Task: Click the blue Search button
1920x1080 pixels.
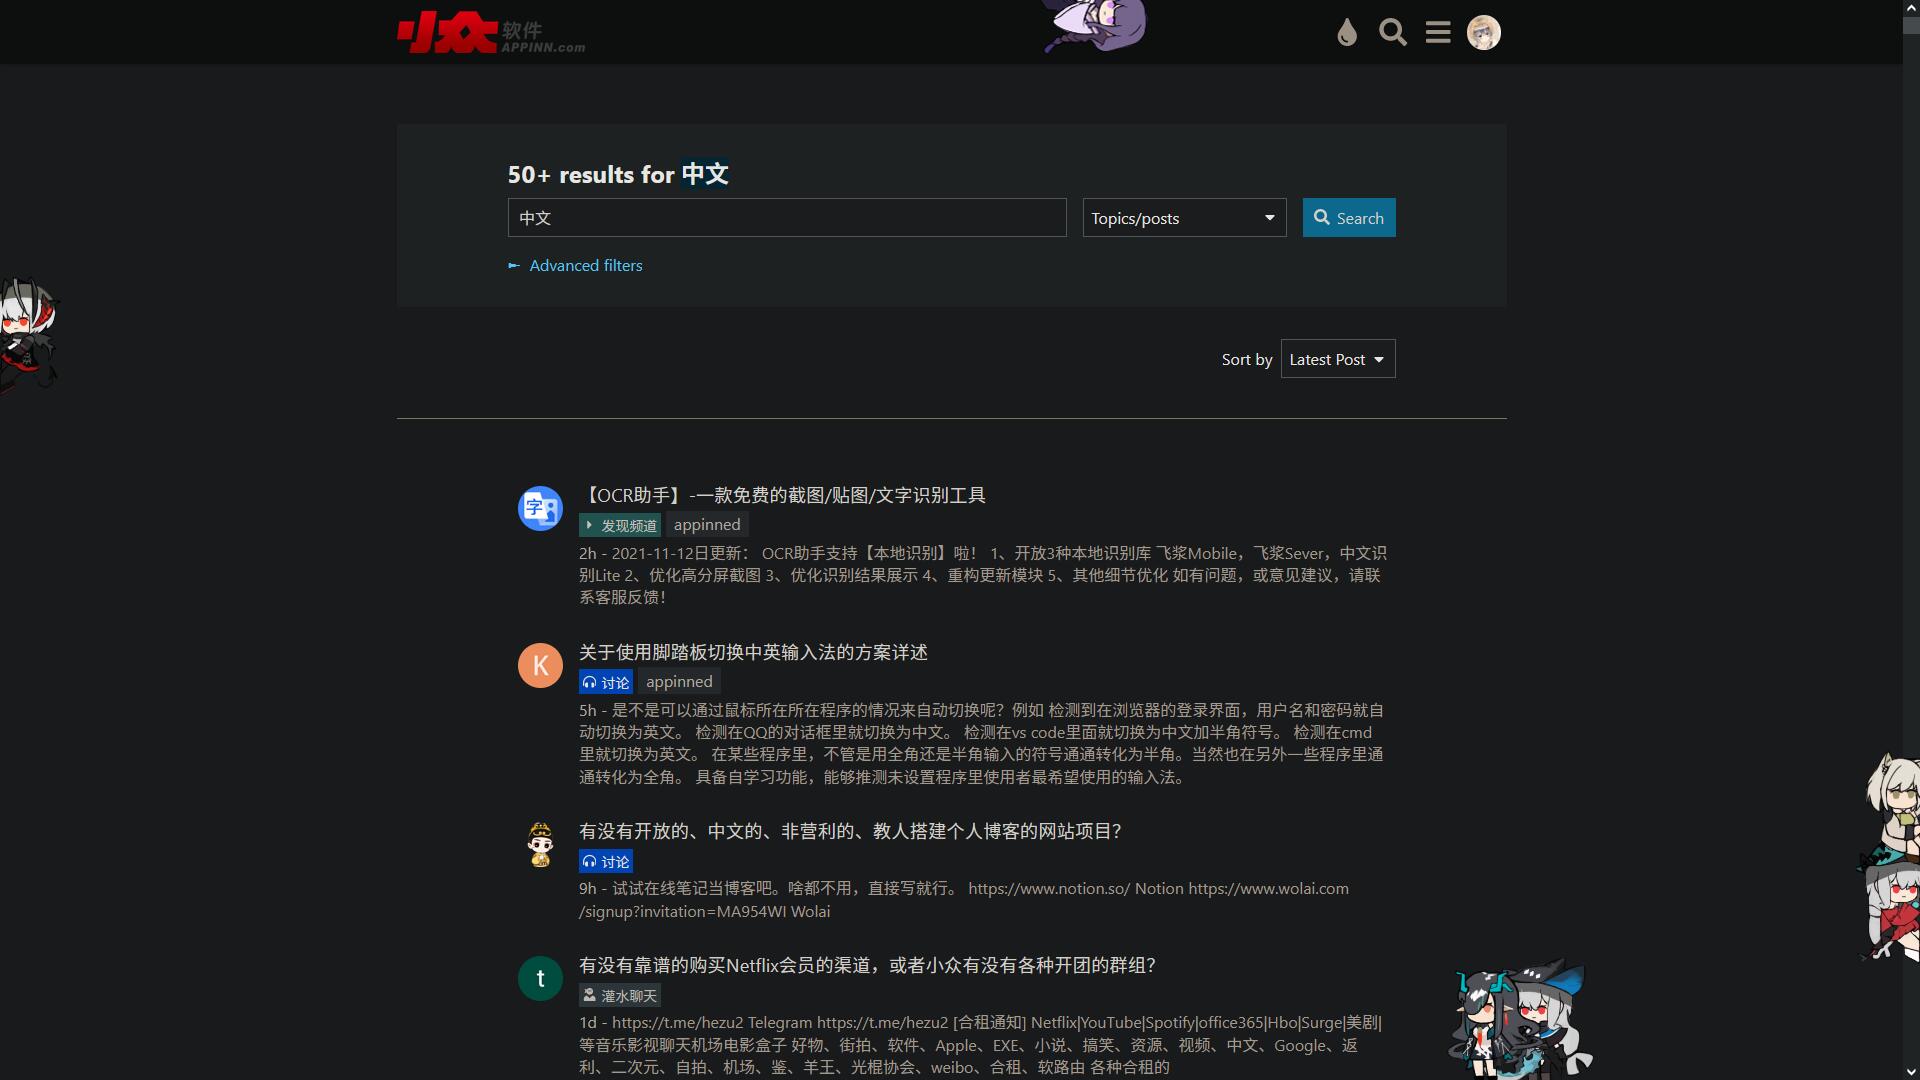Action: (1348, 218)
